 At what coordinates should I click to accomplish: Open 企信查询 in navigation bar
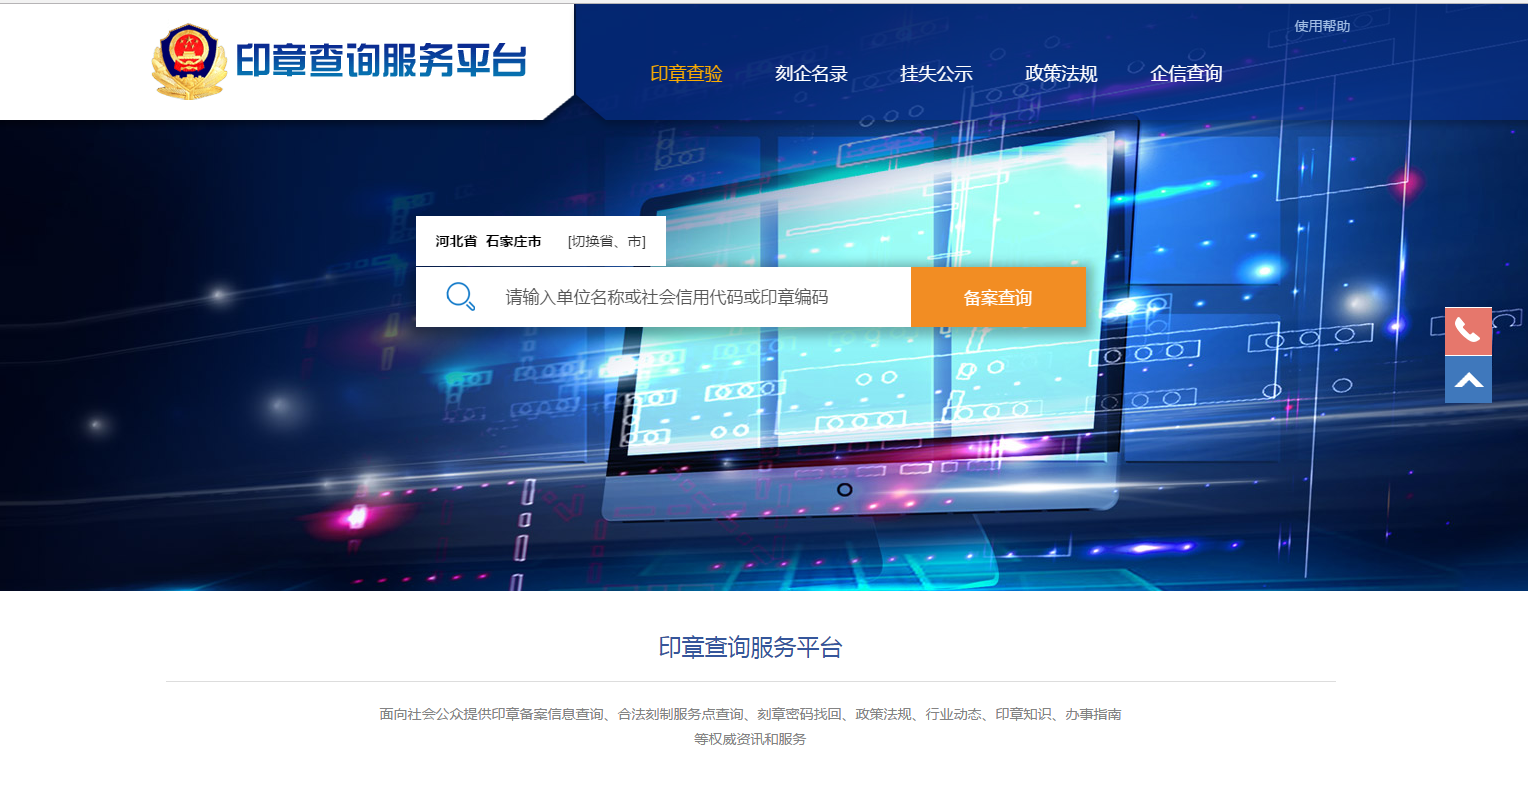[x=1186, y=74]
